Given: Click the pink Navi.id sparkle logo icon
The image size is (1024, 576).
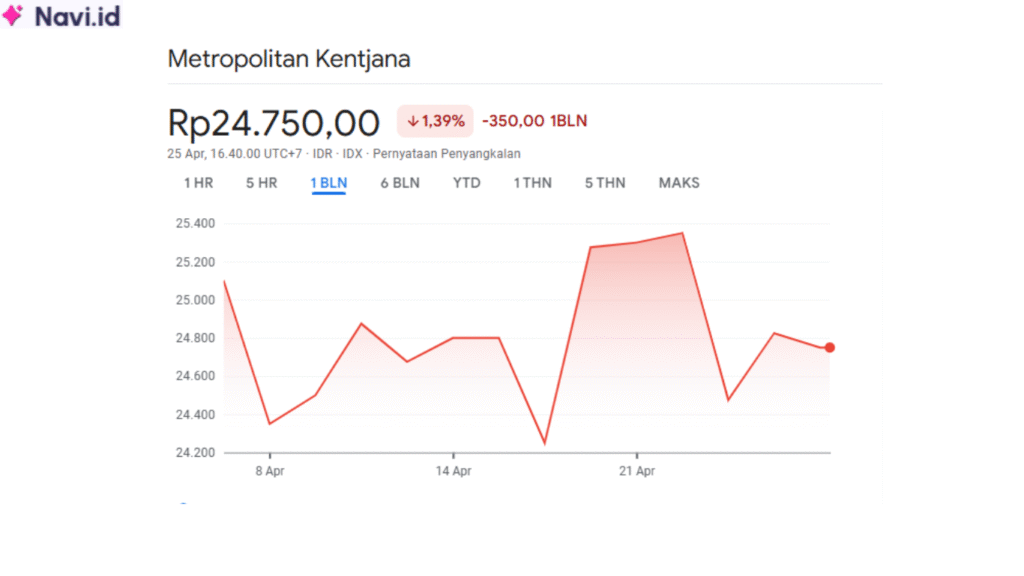Looking at the screenshot, I should coord(14,16).
